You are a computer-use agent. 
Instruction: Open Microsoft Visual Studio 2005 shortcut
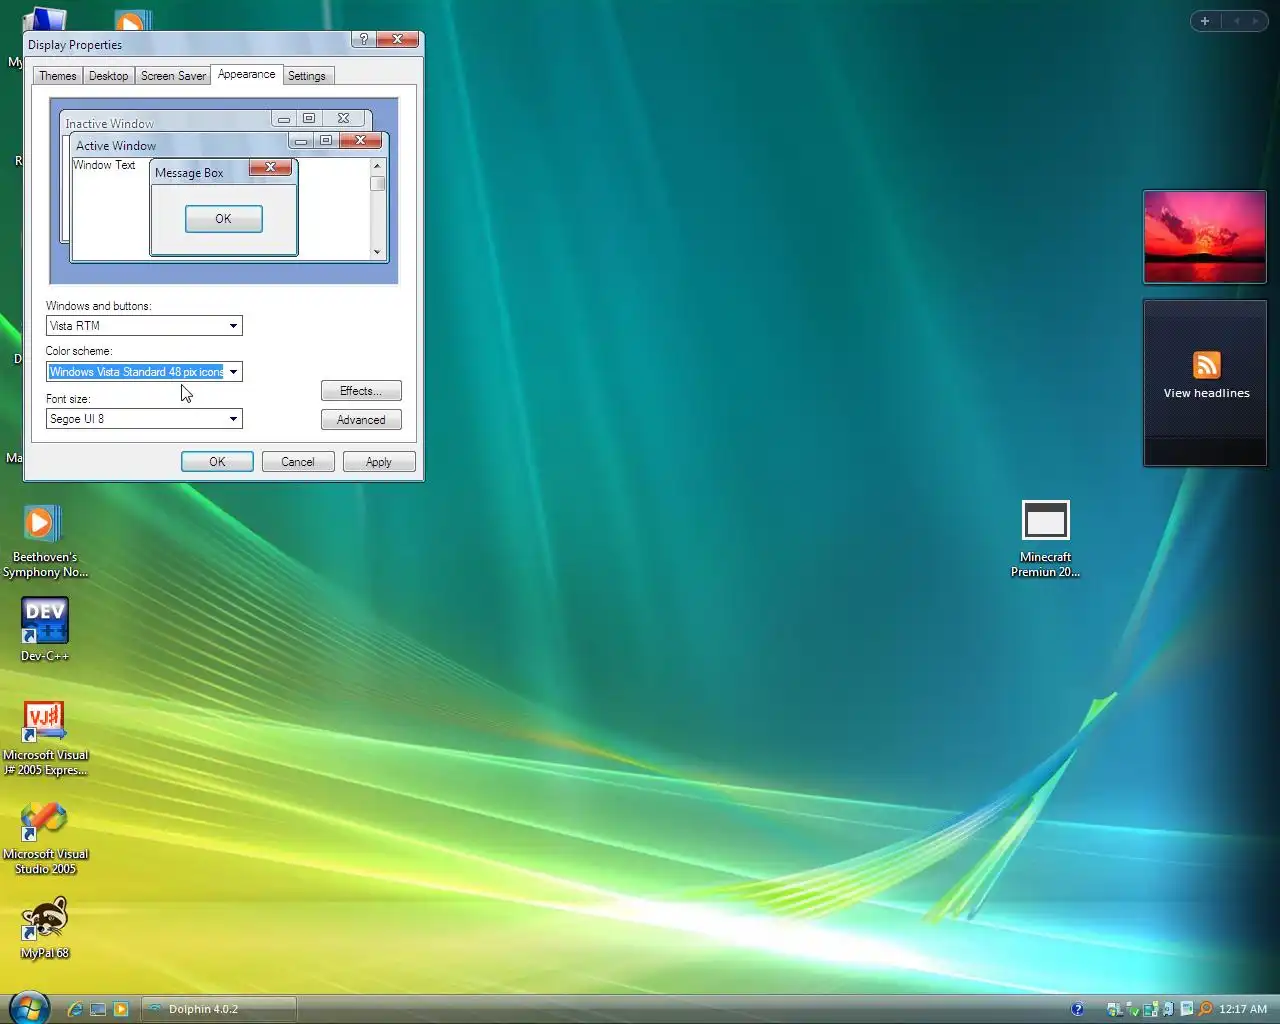tap(45, 838)
